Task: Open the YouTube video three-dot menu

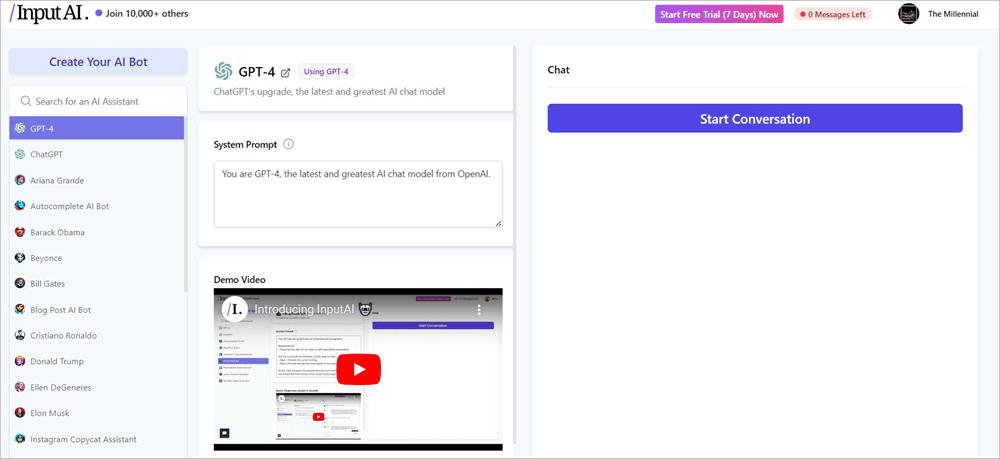Action: point(479,310)
